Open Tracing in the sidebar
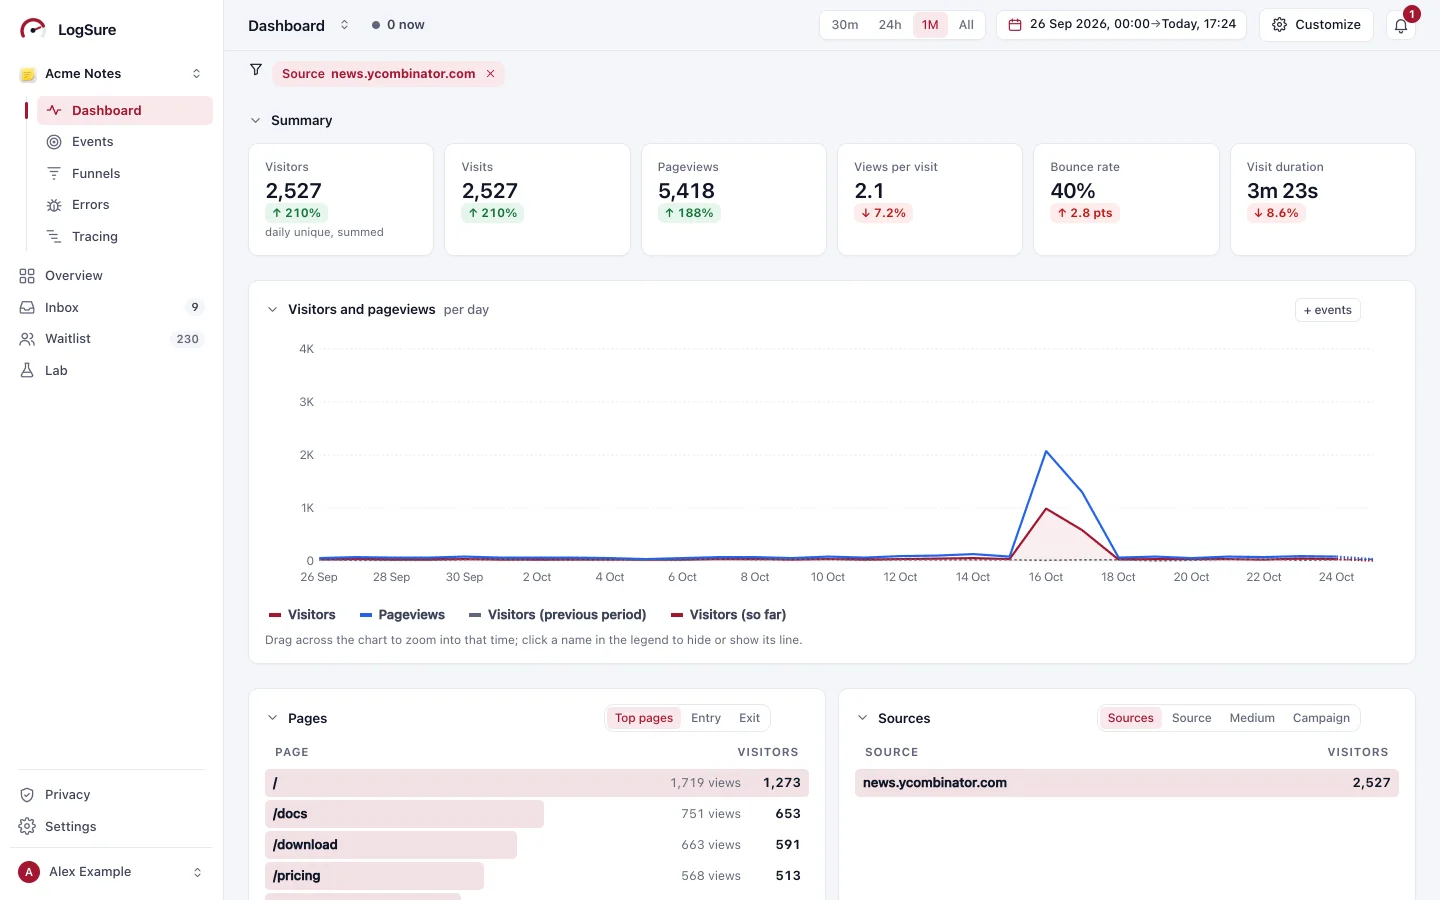Viewport: 1440px width, 900px height. point(124,237)
